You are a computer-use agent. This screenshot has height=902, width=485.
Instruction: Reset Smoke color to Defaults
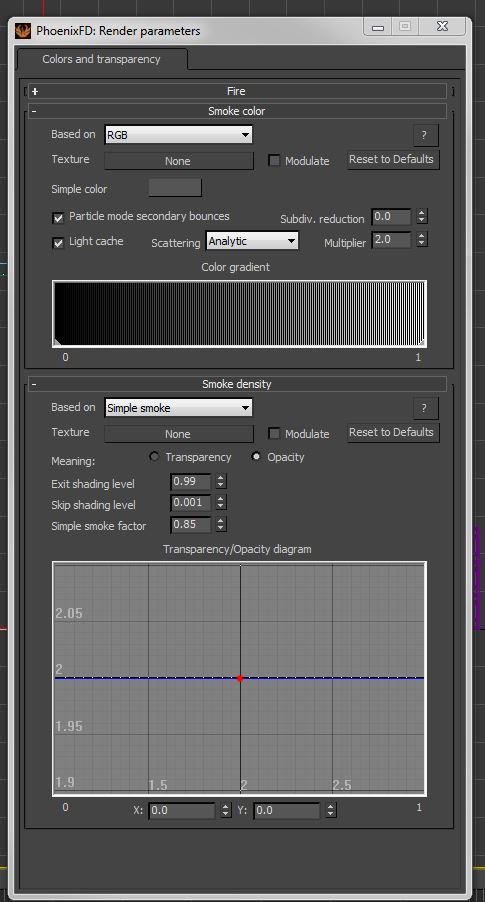(394, 159)
